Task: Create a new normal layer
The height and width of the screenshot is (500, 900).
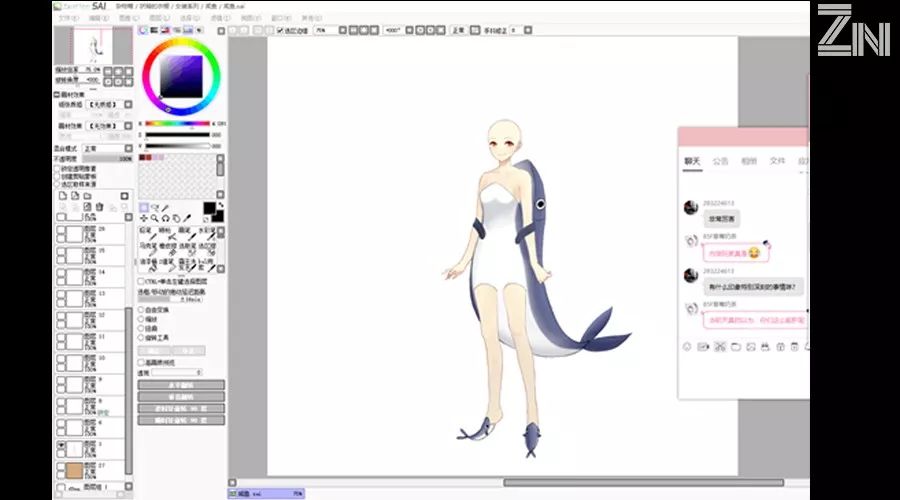Action: pyautogui.click(x=63, y=196)
